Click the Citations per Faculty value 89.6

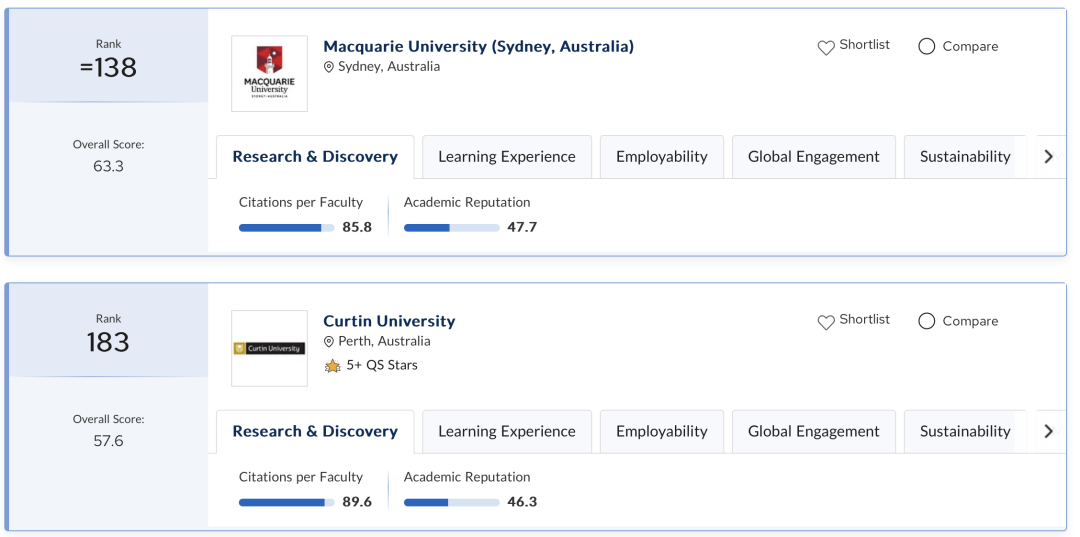357,502
